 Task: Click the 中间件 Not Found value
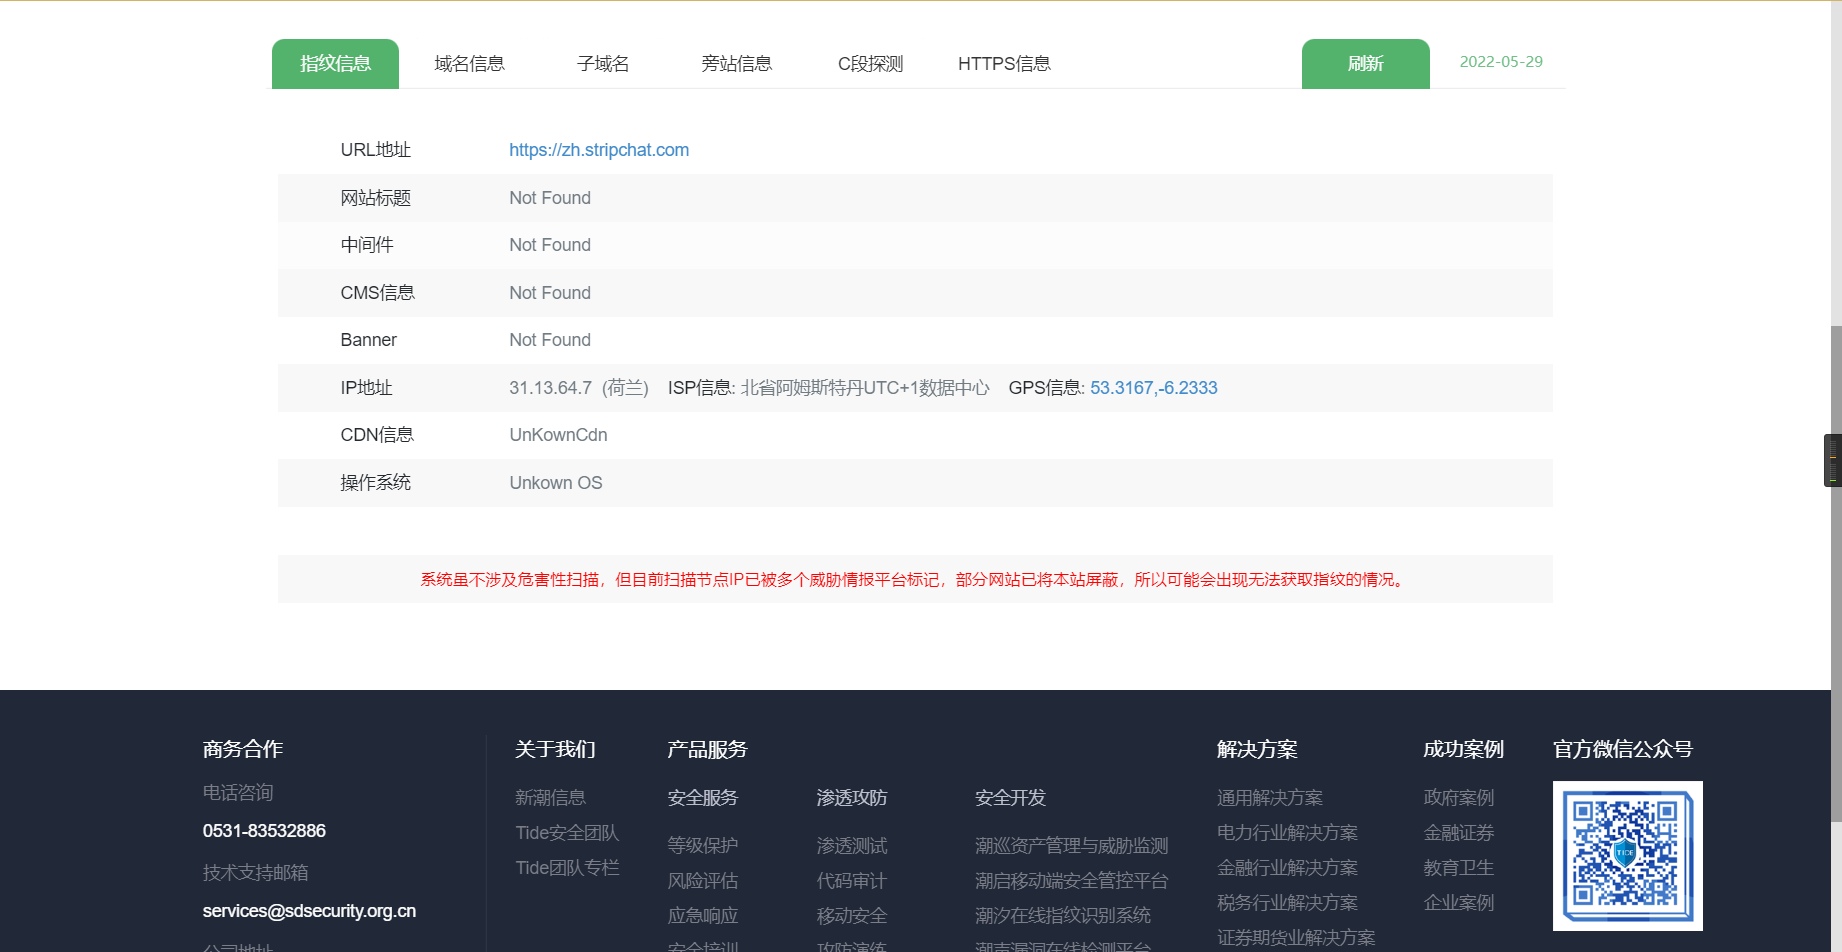pyautogui.click(x=550, y=245)
